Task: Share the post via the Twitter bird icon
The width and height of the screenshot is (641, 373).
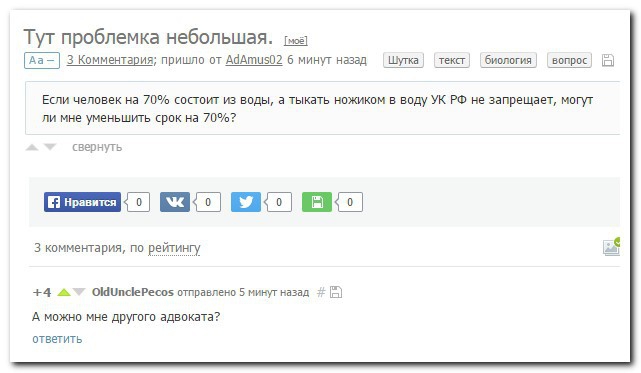Action: pyautogui.click(x=246, y=202)
